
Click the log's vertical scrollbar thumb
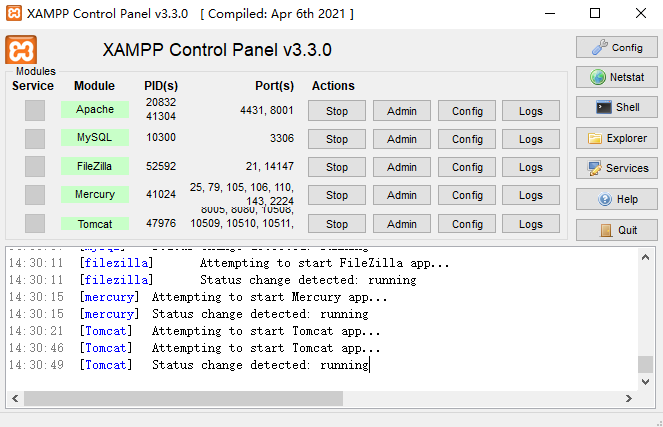tap(645, 364)
